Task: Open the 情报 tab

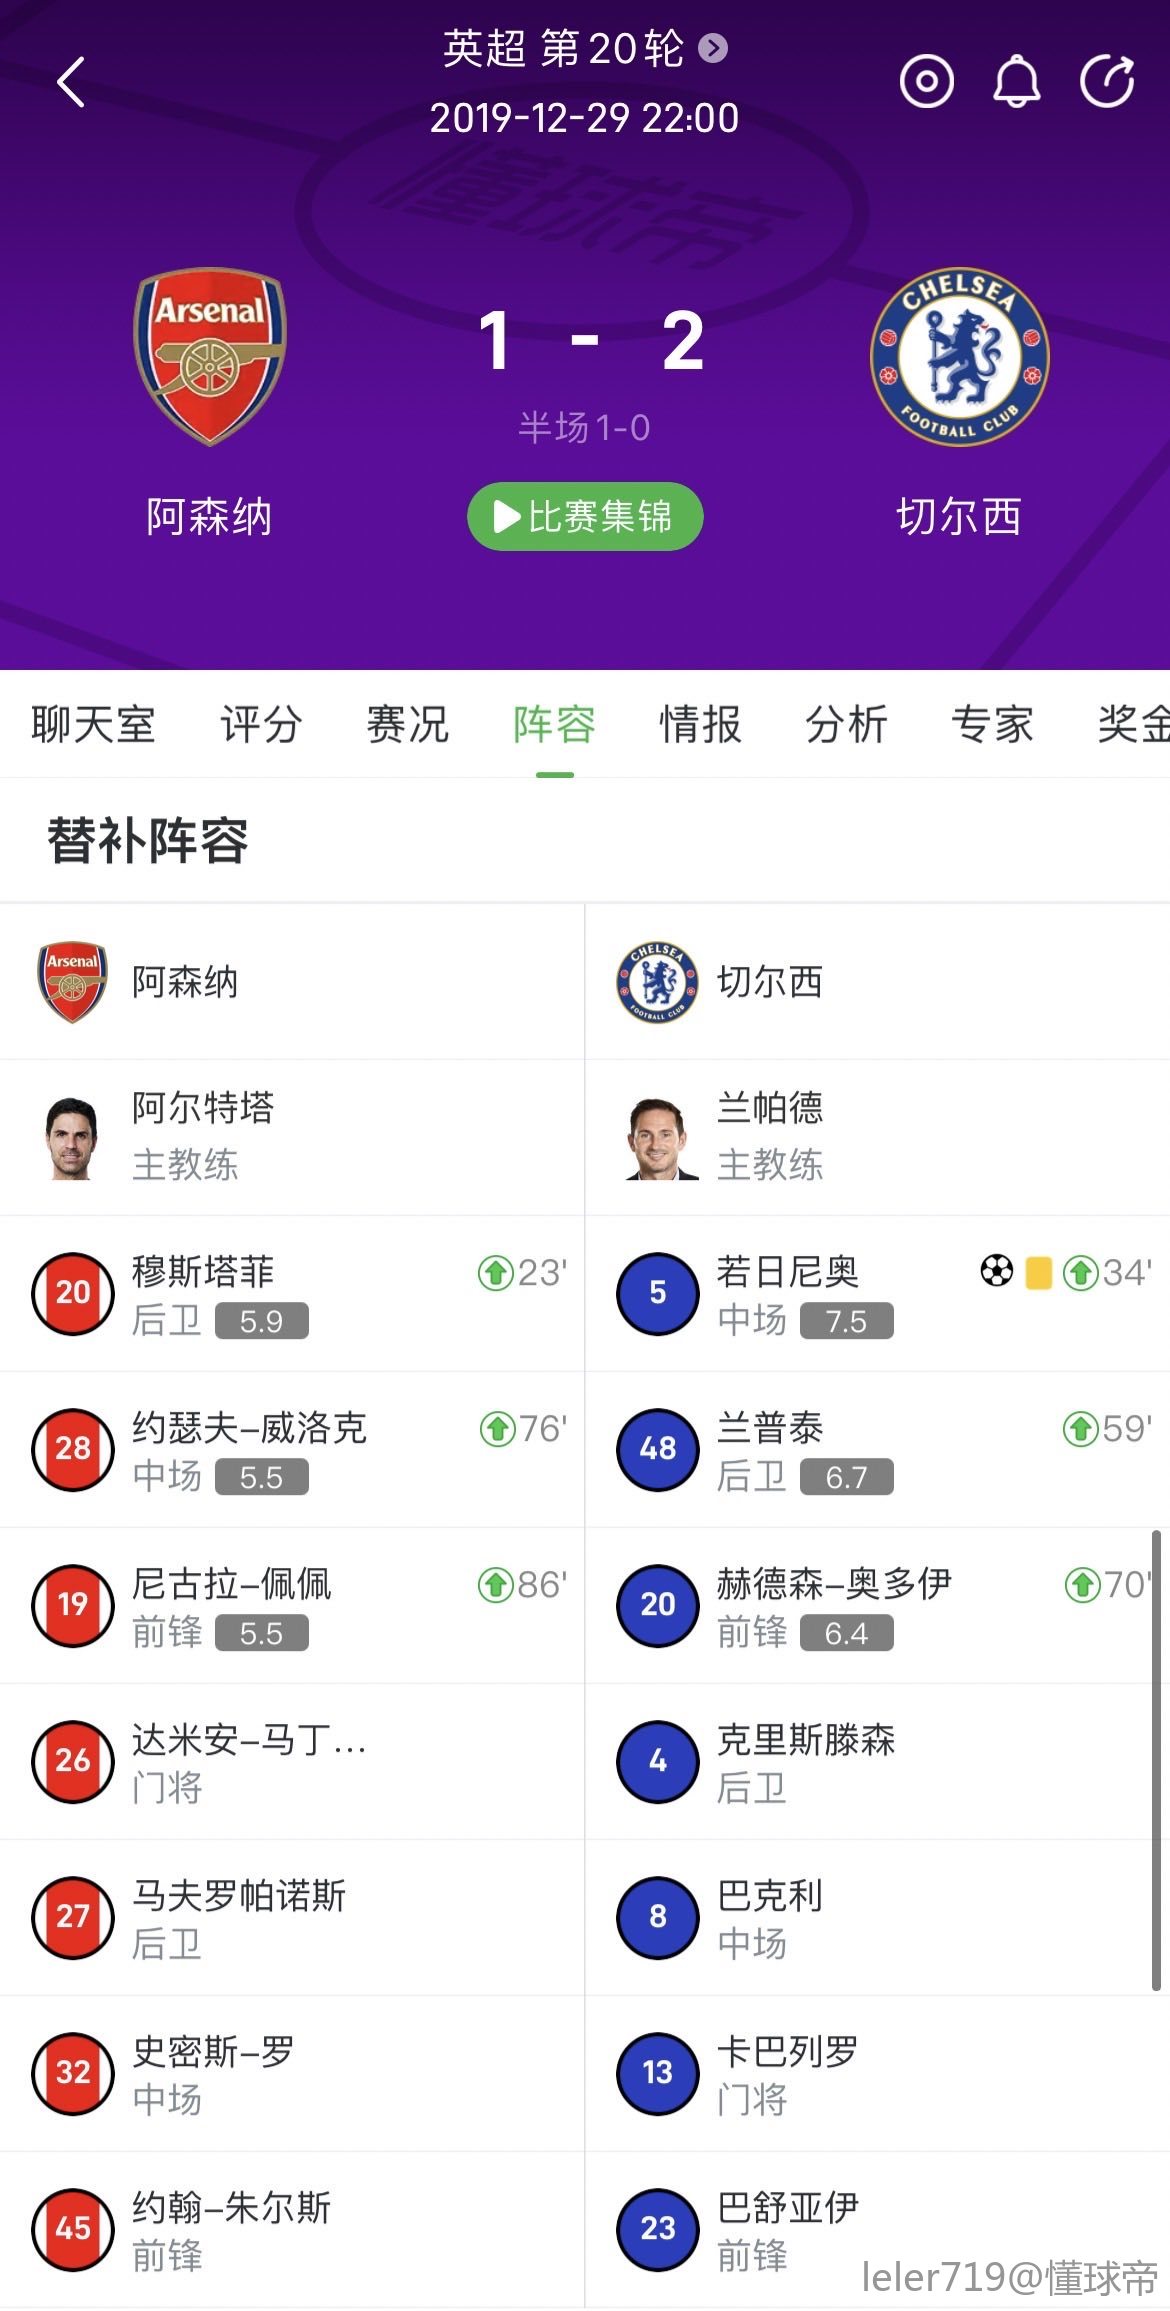Action: click(x=700, y=725)
